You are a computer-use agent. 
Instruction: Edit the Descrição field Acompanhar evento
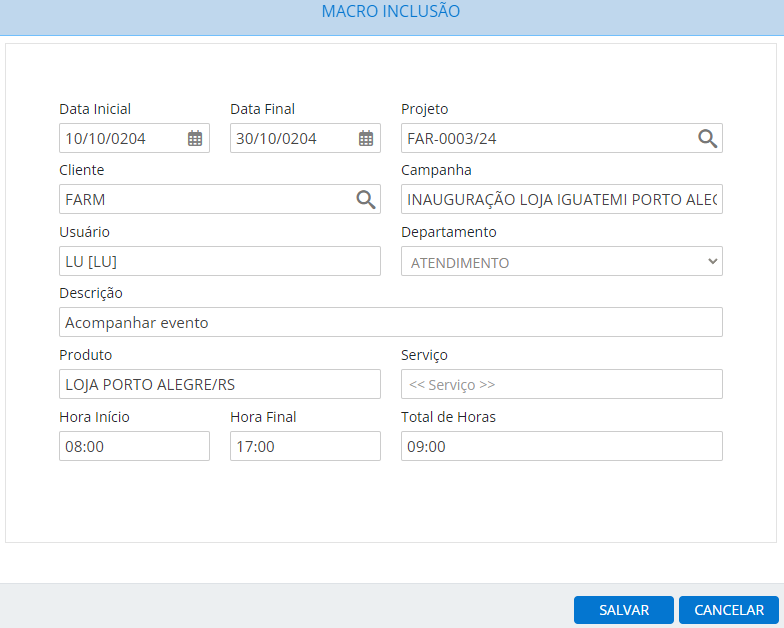pyautogui.click(x=390, y=322)
